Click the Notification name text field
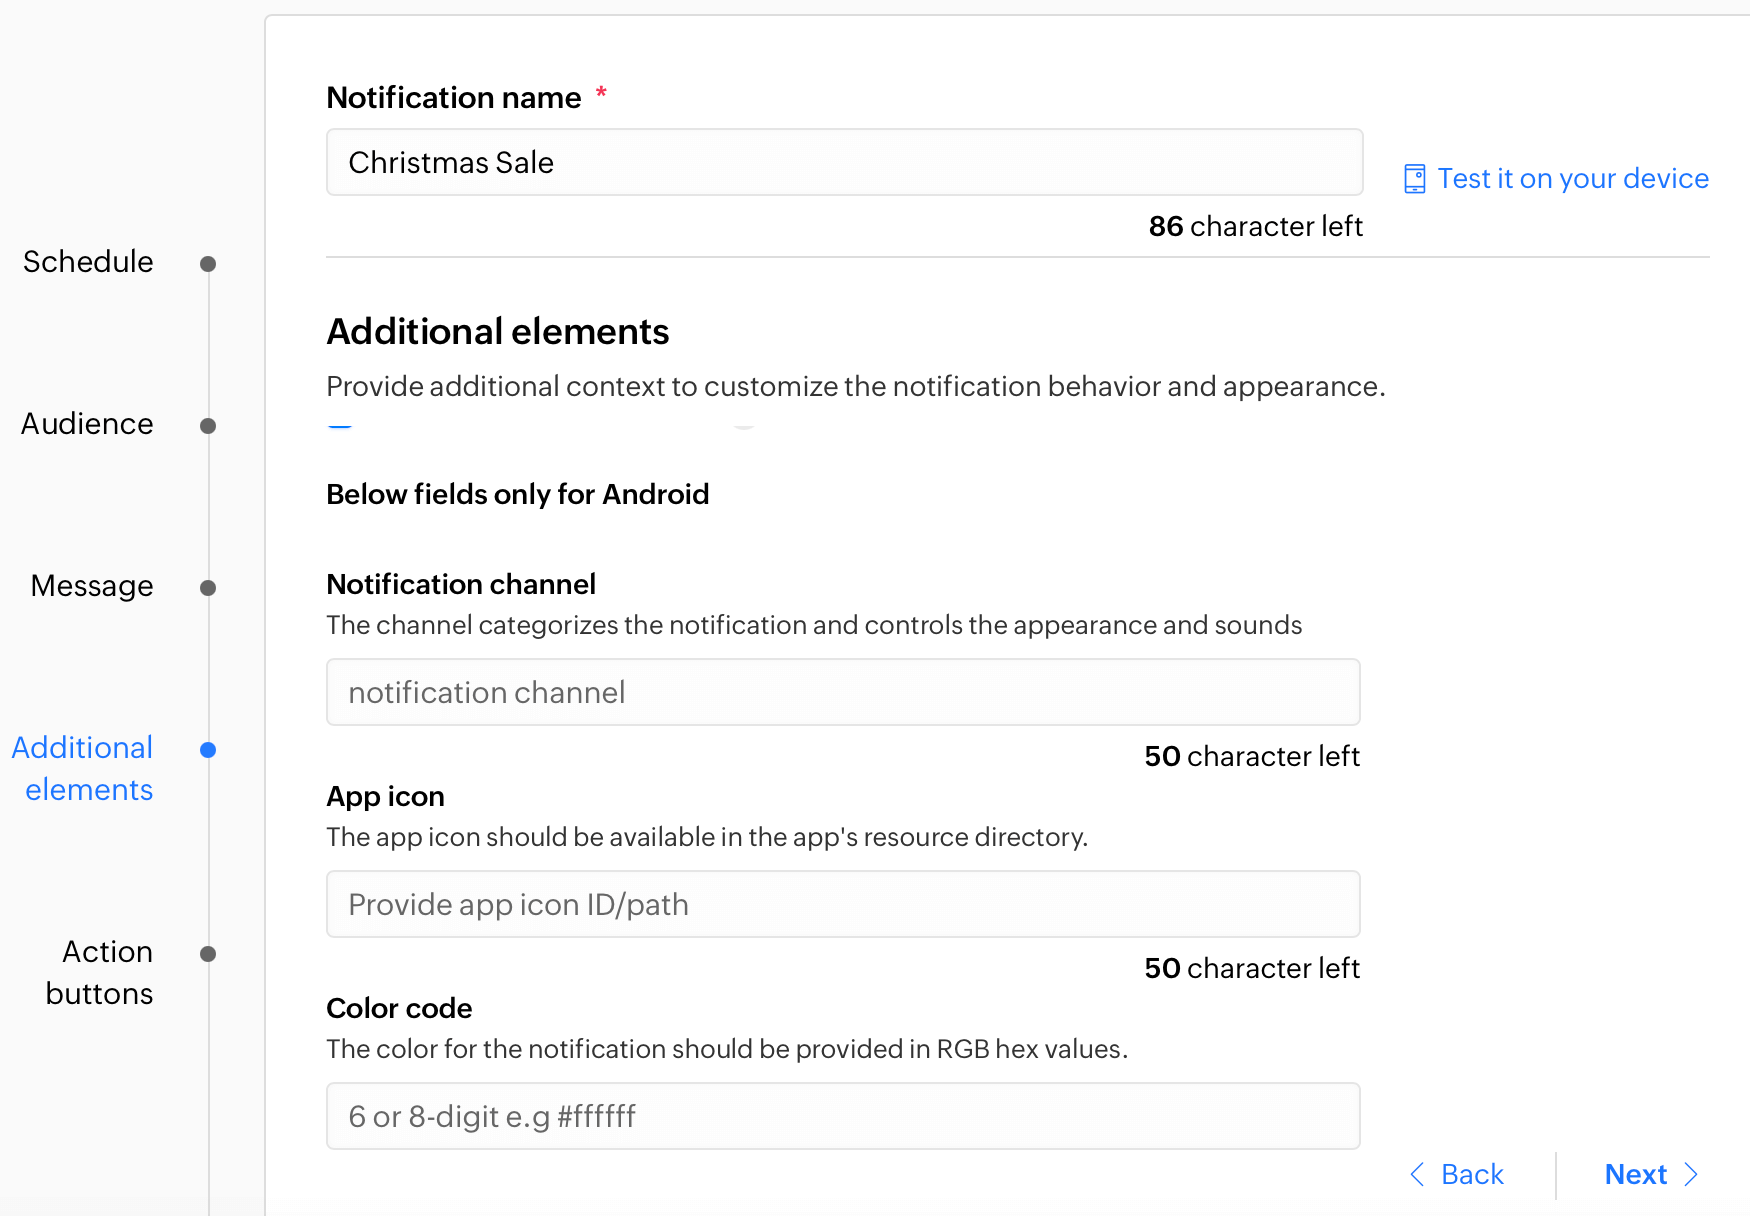This screenshot has height=1216, width=1750. coord(844,162)
